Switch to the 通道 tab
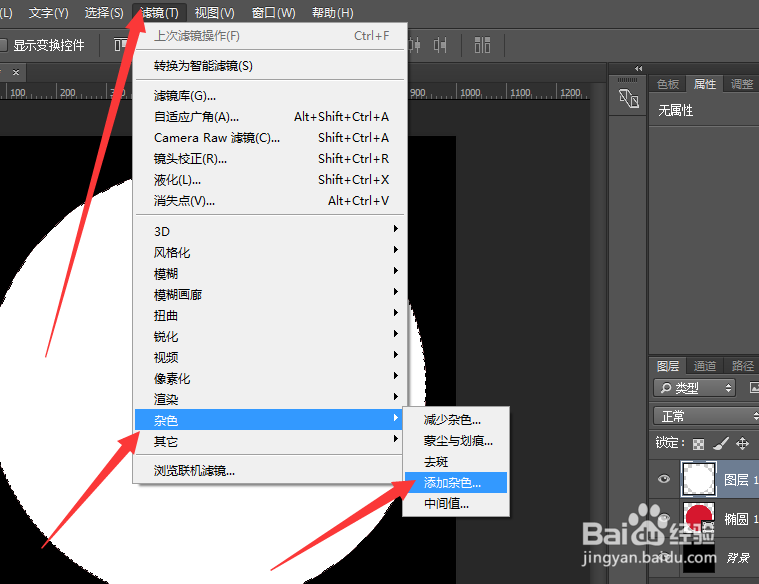Image resolution: width=759 pixels, height=584 pixels. (x=705, y=366)
